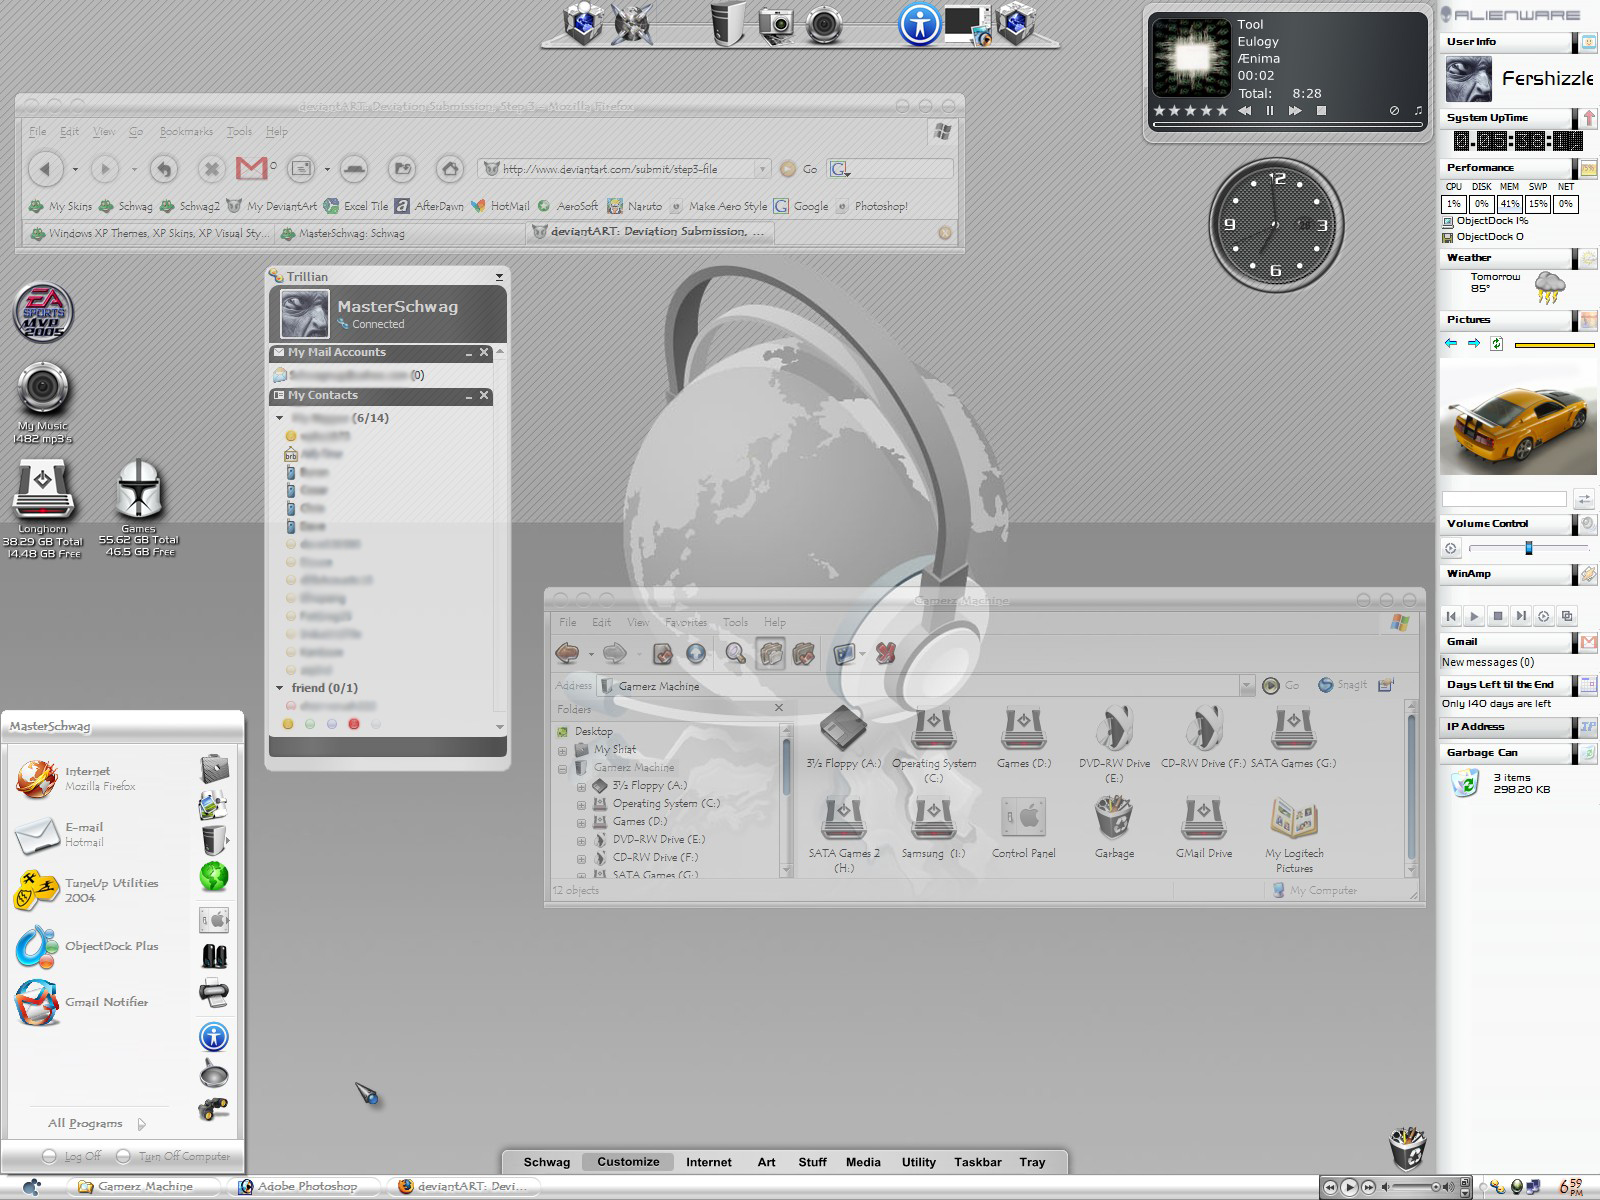Open Control Panel icon in Gamerz Machine
Viewport: 1600px width, 1200px height.
click(x=1023, y=819)
